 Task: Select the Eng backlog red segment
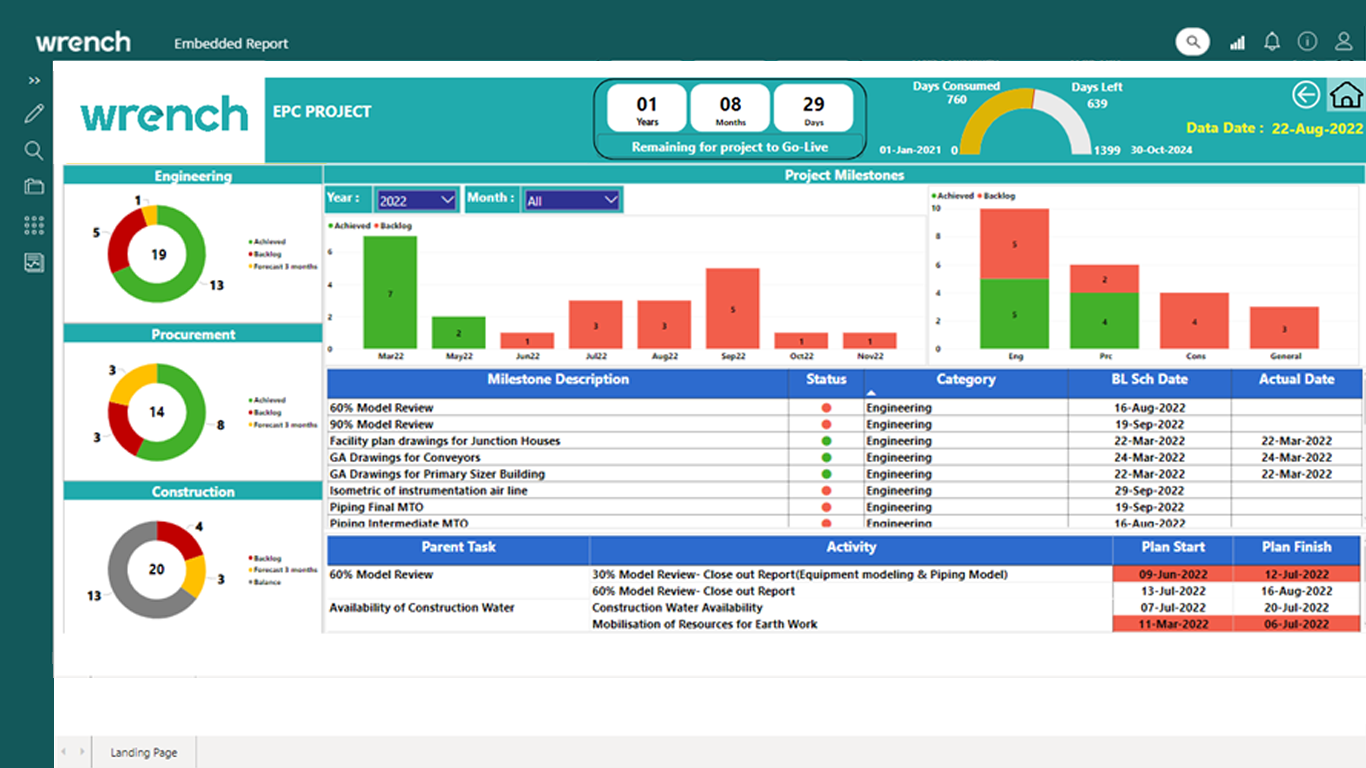click(x=1014, y=244)
